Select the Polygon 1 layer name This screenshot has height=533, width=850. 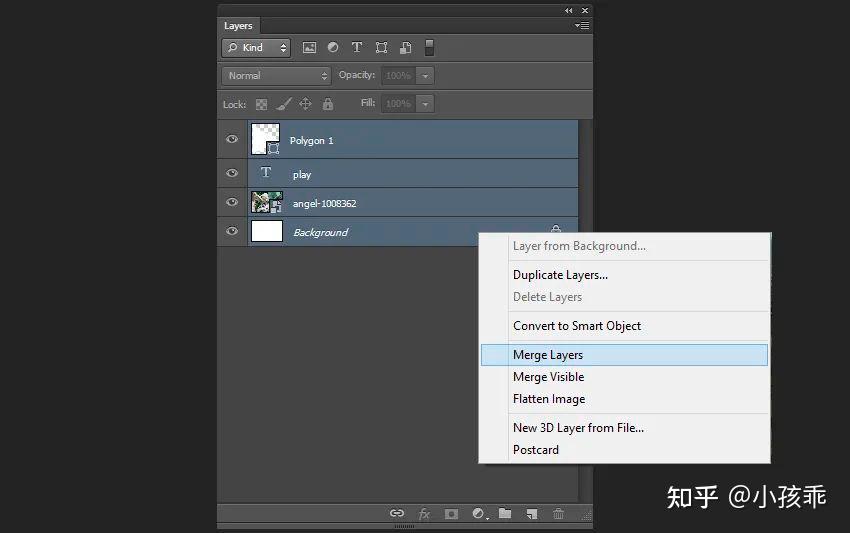tap(311, 140)
